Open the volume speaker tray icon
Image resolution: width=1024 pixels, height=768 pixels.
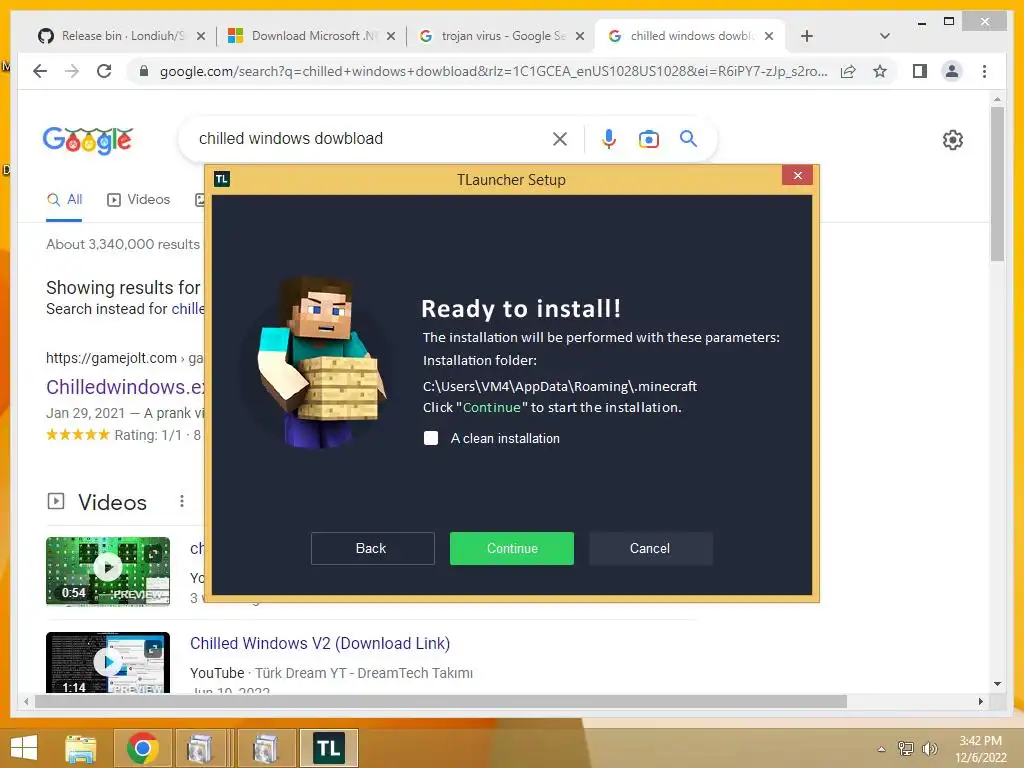929,748
